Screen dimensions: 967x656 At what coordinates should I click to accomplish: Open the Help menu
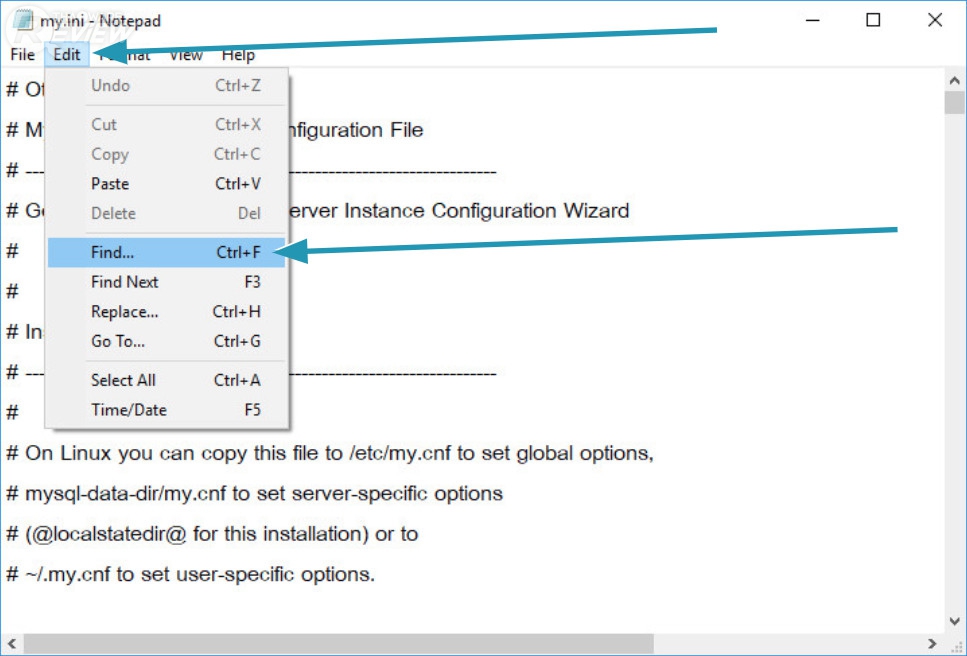pos(238,55)
